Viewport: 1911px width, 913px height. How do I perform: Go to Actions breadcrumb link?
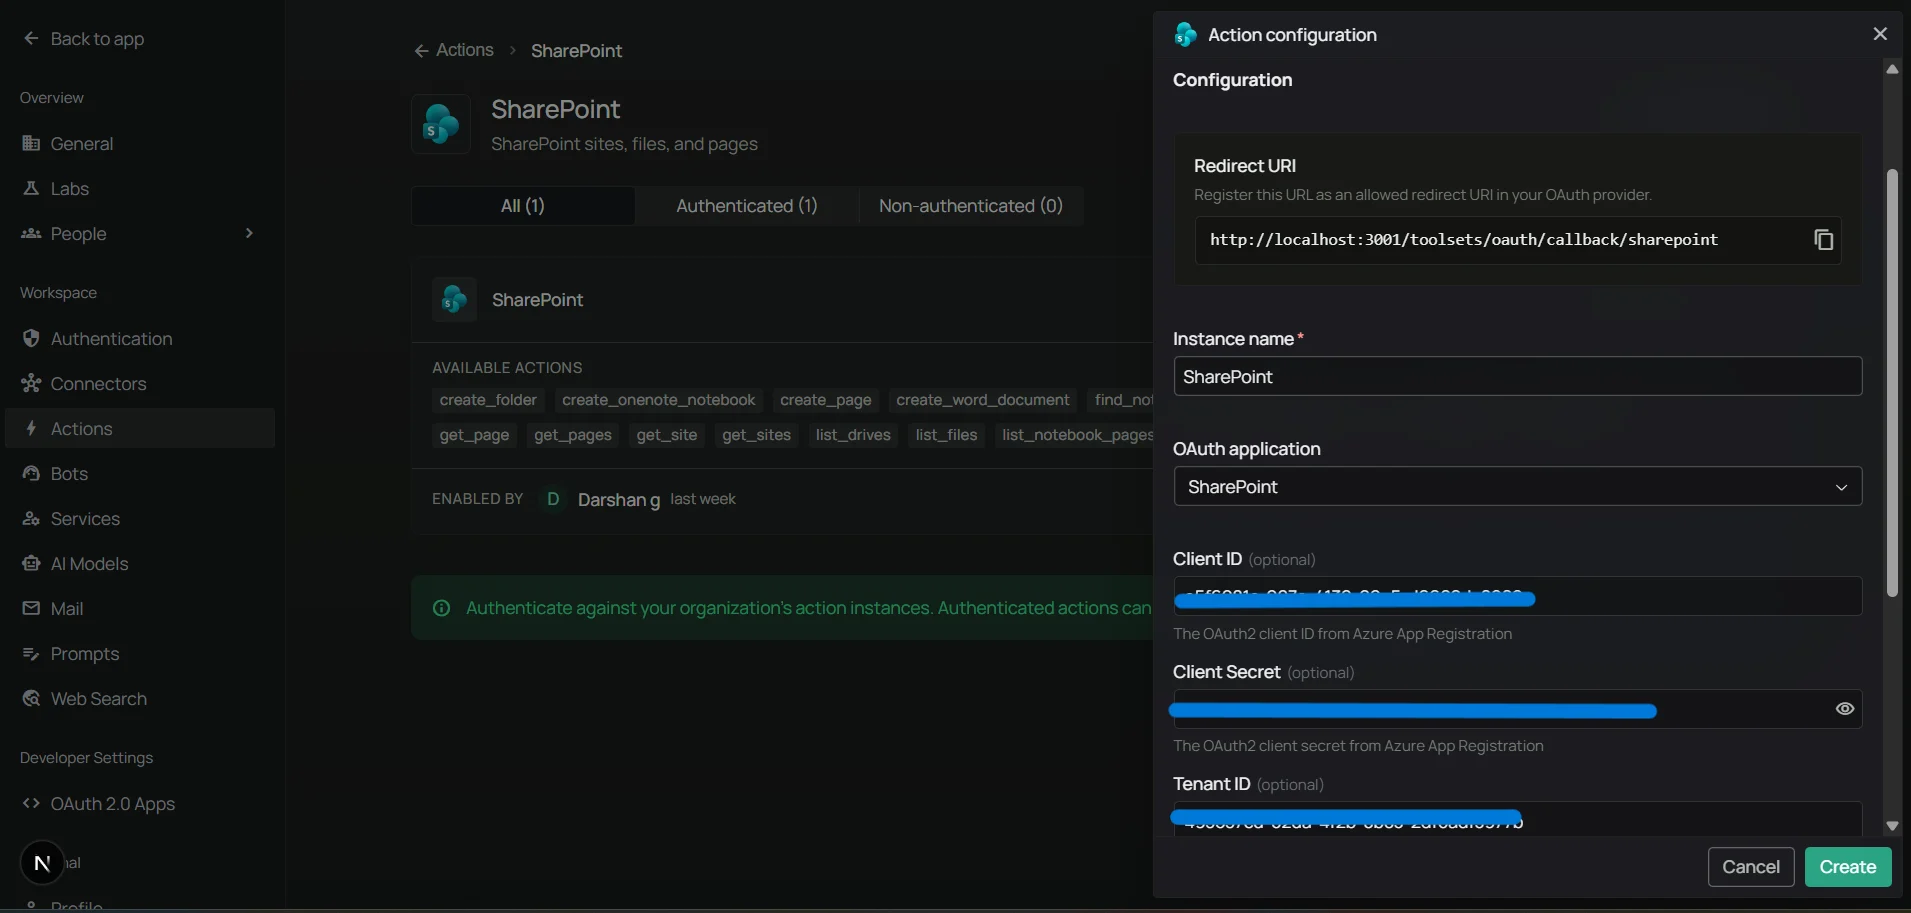pos(464,50)
